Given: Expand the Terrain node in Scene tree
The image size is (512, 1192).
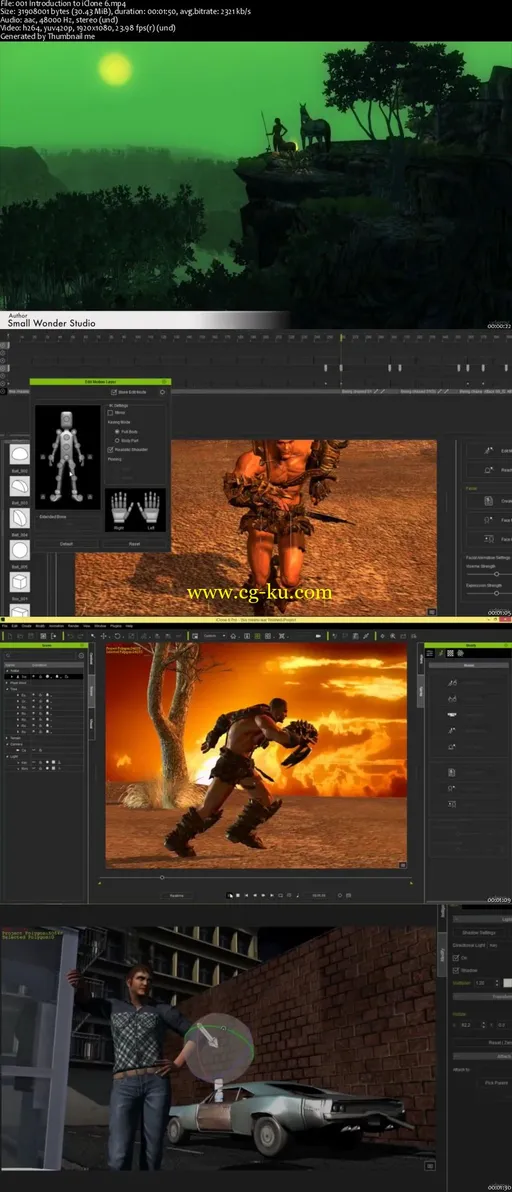Looking at the screenshot, I should (6, 737).
